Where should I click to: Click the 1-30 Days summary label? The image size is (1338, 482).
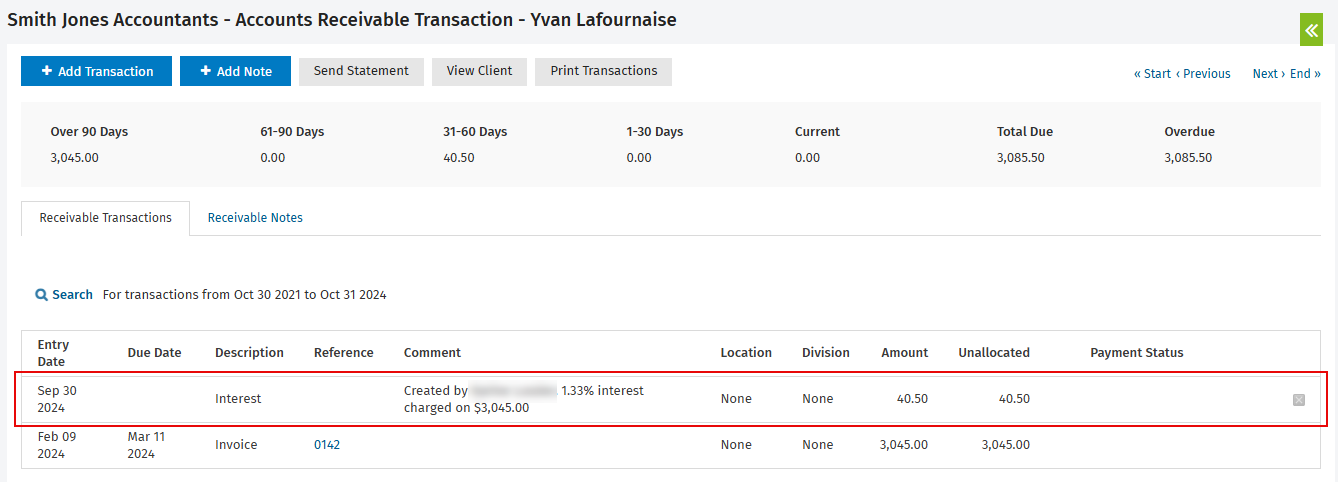[655, 132]
